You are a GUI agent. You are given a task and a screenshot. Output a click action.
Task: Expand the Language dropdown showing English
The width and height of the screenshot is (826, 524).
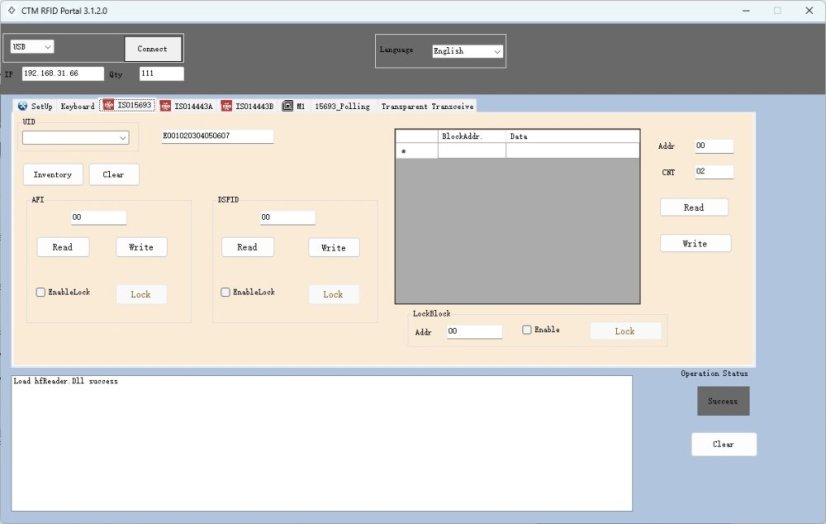coord(467,51)
